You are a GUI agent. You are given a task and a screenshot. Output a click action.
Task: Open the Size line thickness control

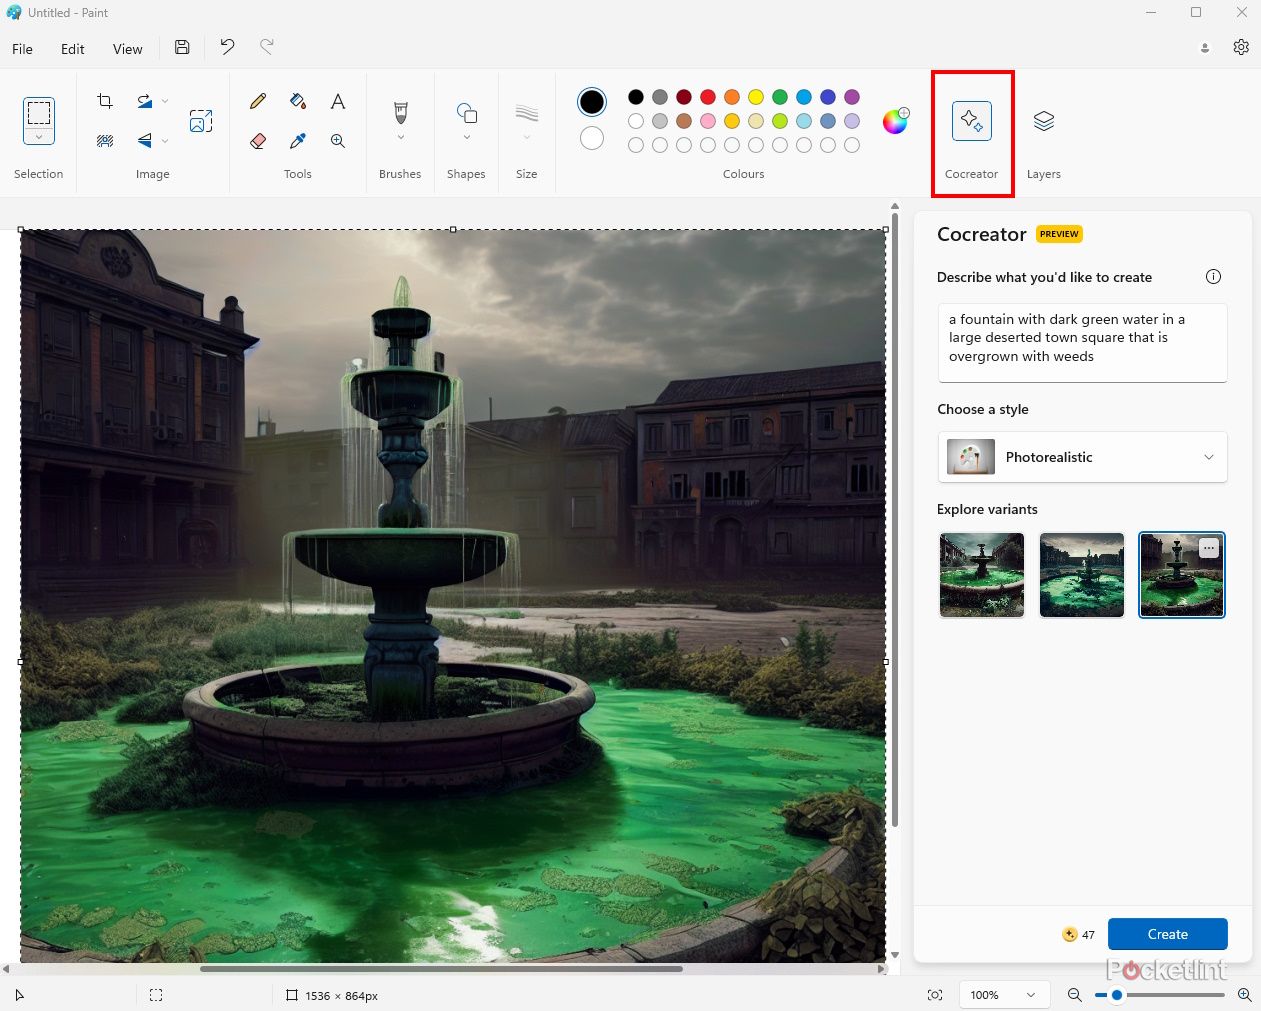coord(527,113)
